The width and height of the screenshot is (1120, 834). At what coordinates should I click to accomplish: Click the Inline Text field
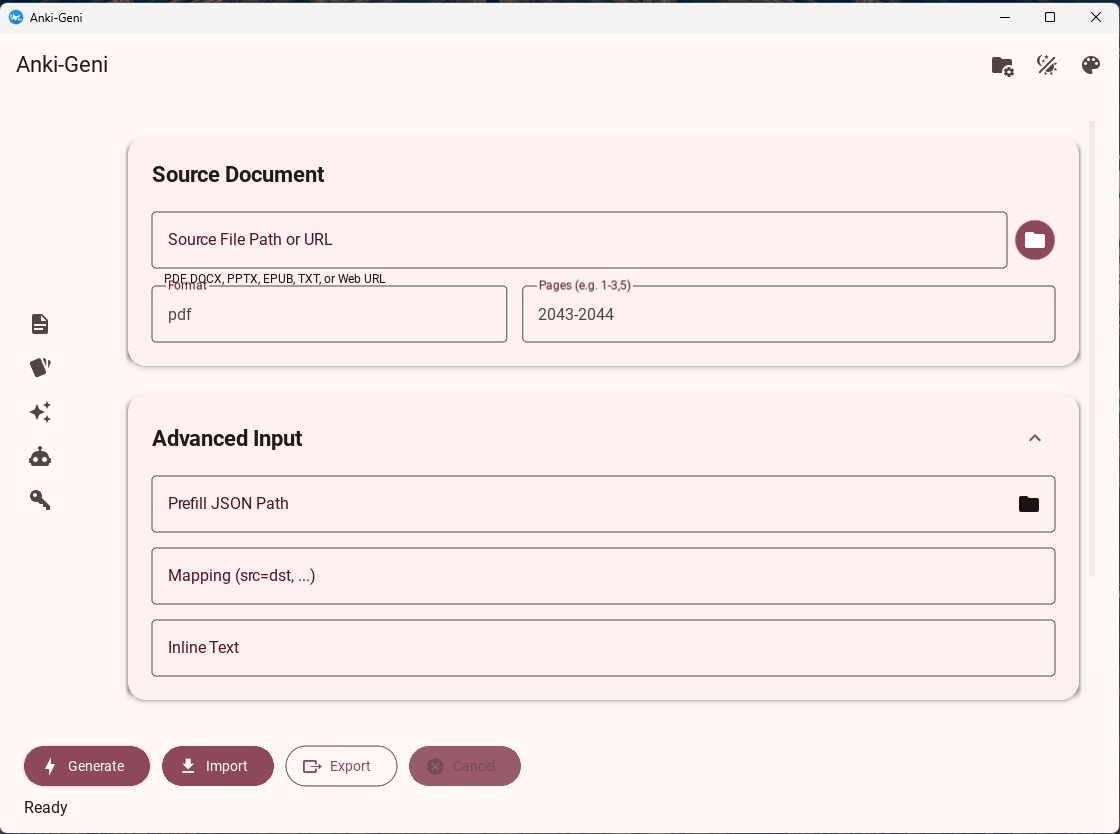[603, 648]
